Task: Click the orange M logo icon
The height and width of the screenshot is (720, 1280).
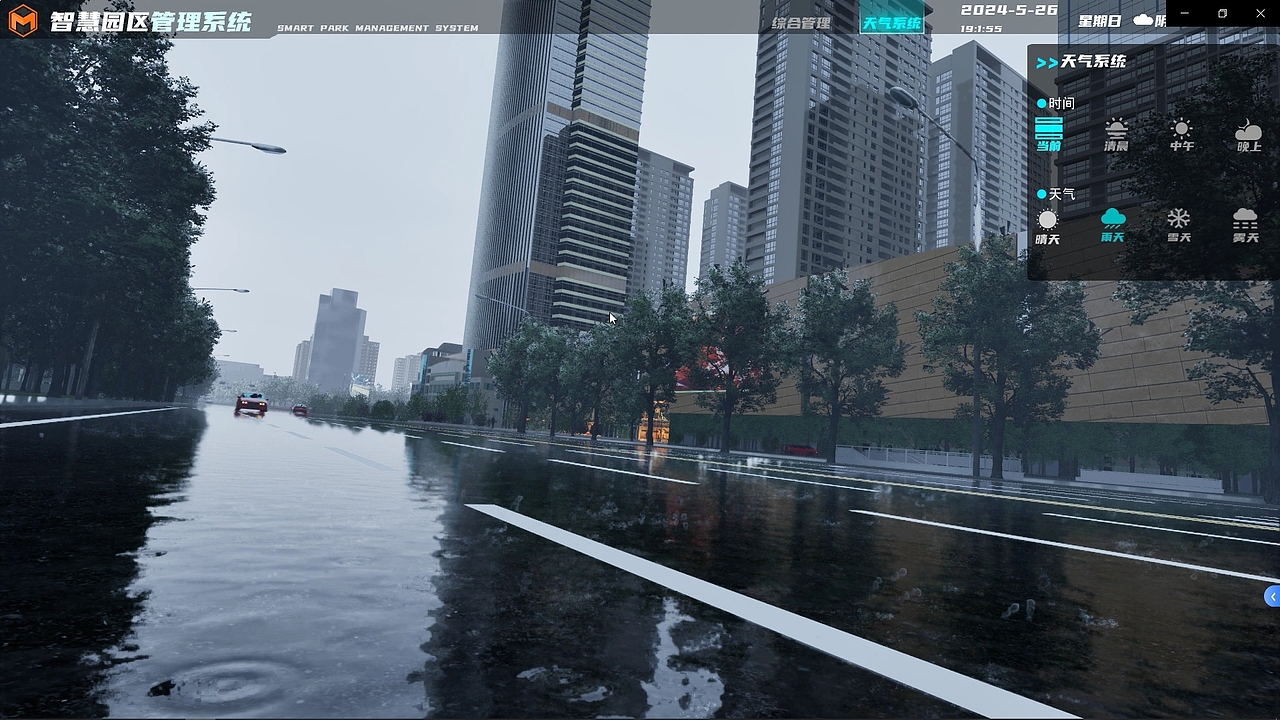Action: tap(23, 20)
